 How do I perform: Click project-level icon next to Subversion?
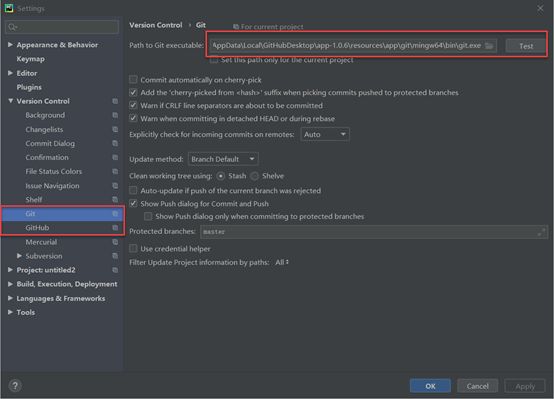point(115,256)
